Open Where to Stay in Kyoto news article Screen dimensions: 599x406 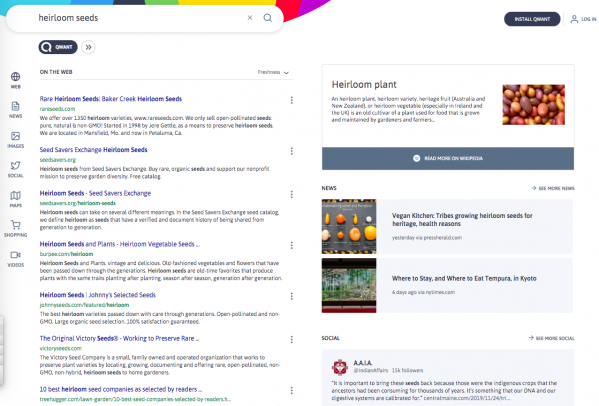point(464,278)
